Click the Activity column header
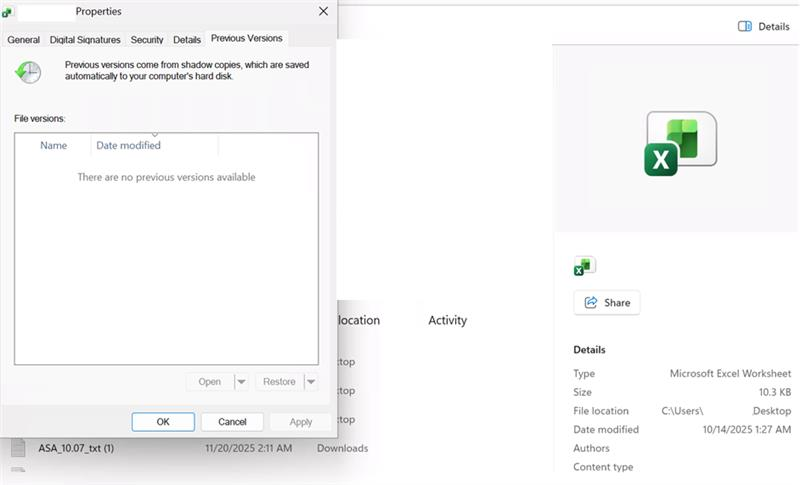Viewport: 800px width, 485px height. [x=447, y=320]
